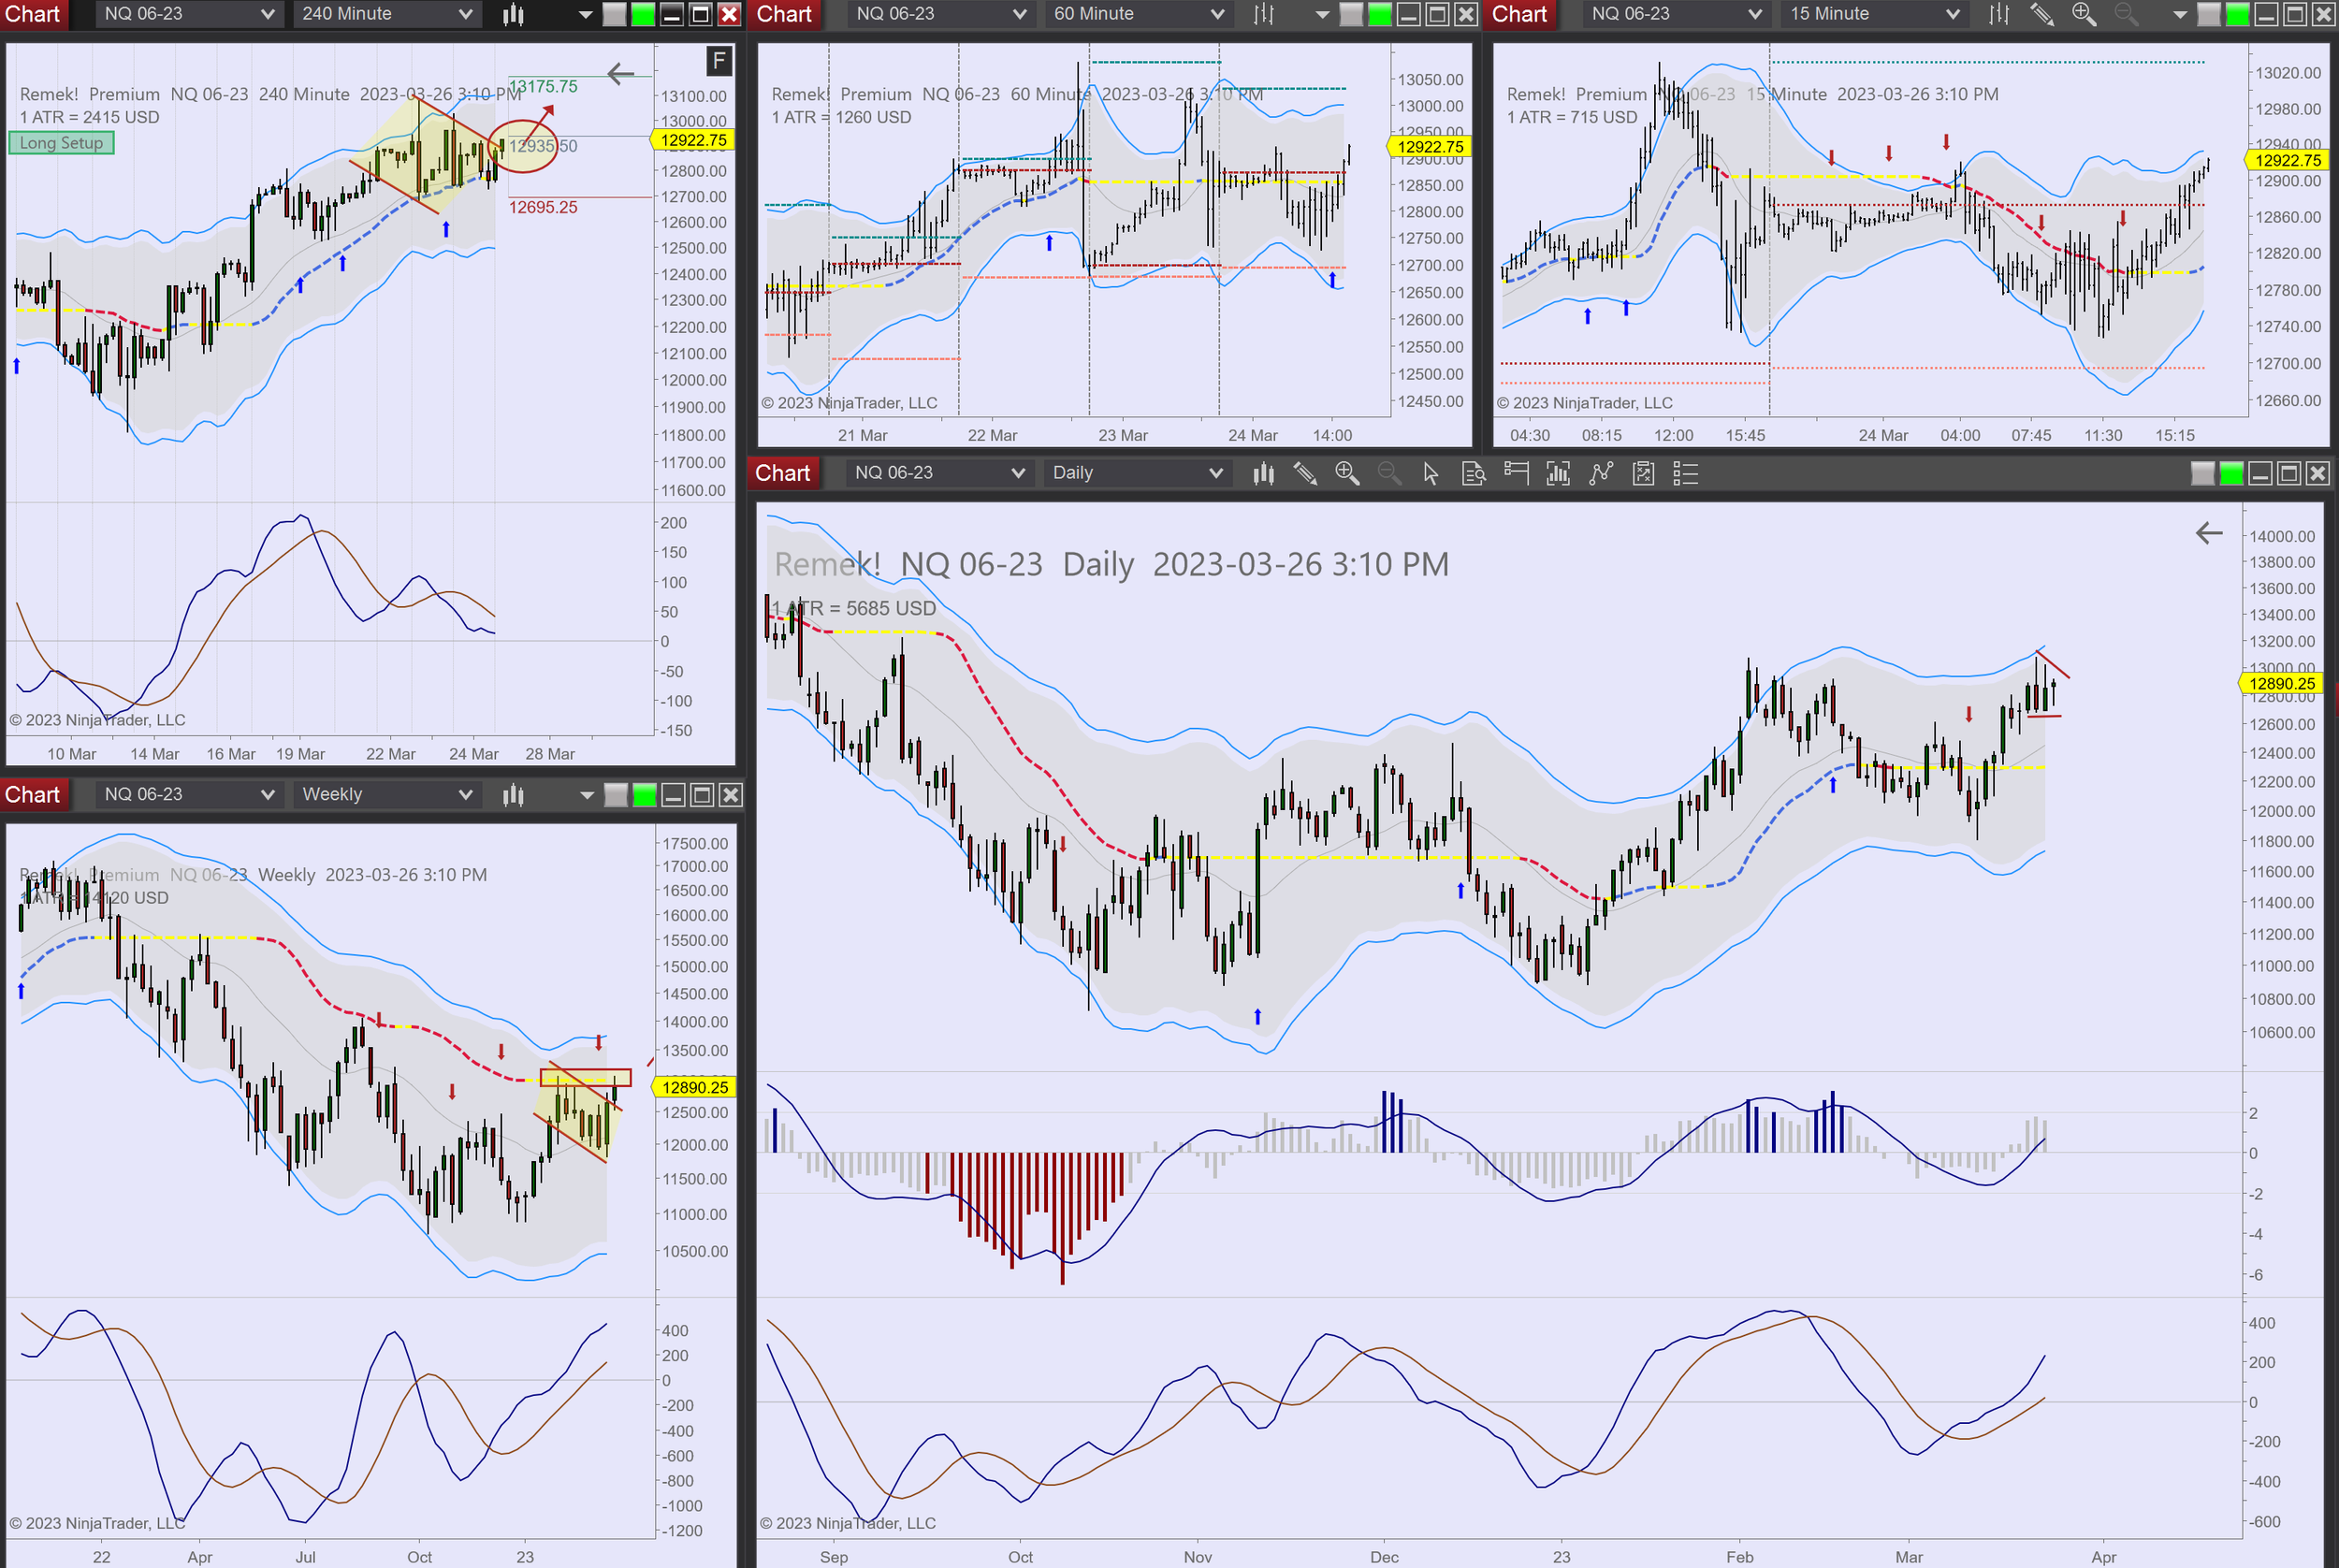Click the Chart tab of the 15 Minute window

pyautogui.click(x=1519, y=14)
